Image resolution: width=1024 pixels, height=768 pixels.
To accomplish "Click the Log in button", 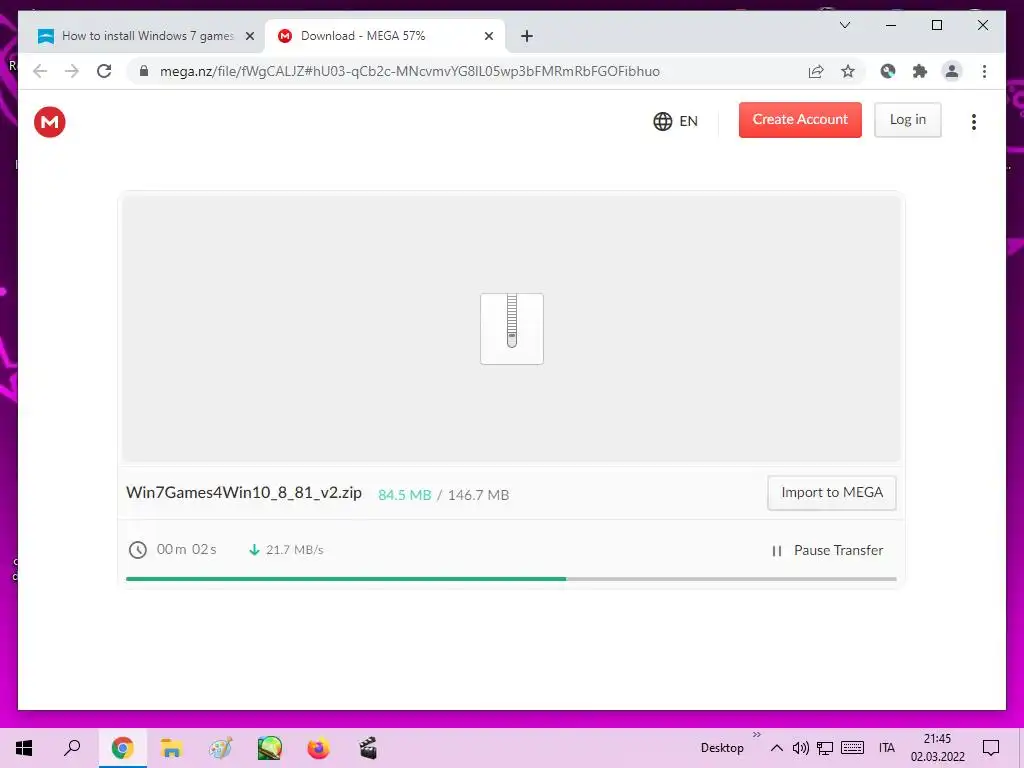I will pyautogui.click(x=908, y=120).
